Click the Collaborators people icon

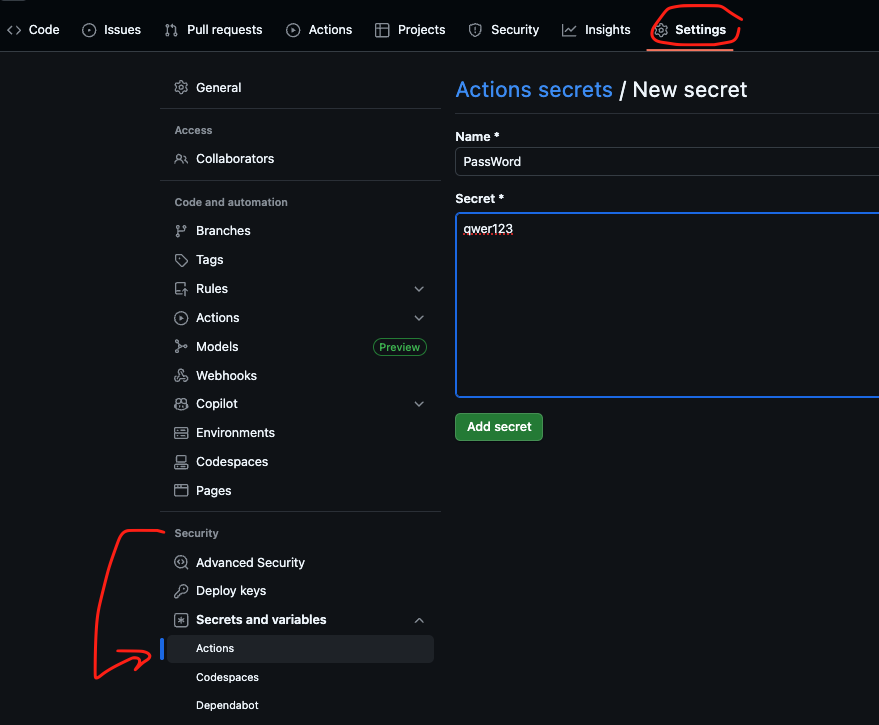(x=181, y=159)
